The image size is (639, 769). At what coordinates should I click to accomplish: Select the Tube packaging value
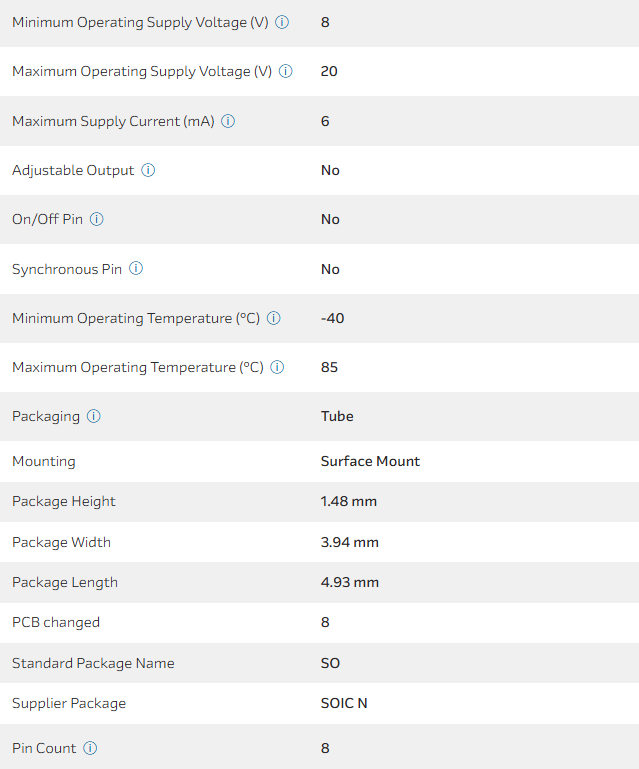pyautogui.click(x=337, y=416)
